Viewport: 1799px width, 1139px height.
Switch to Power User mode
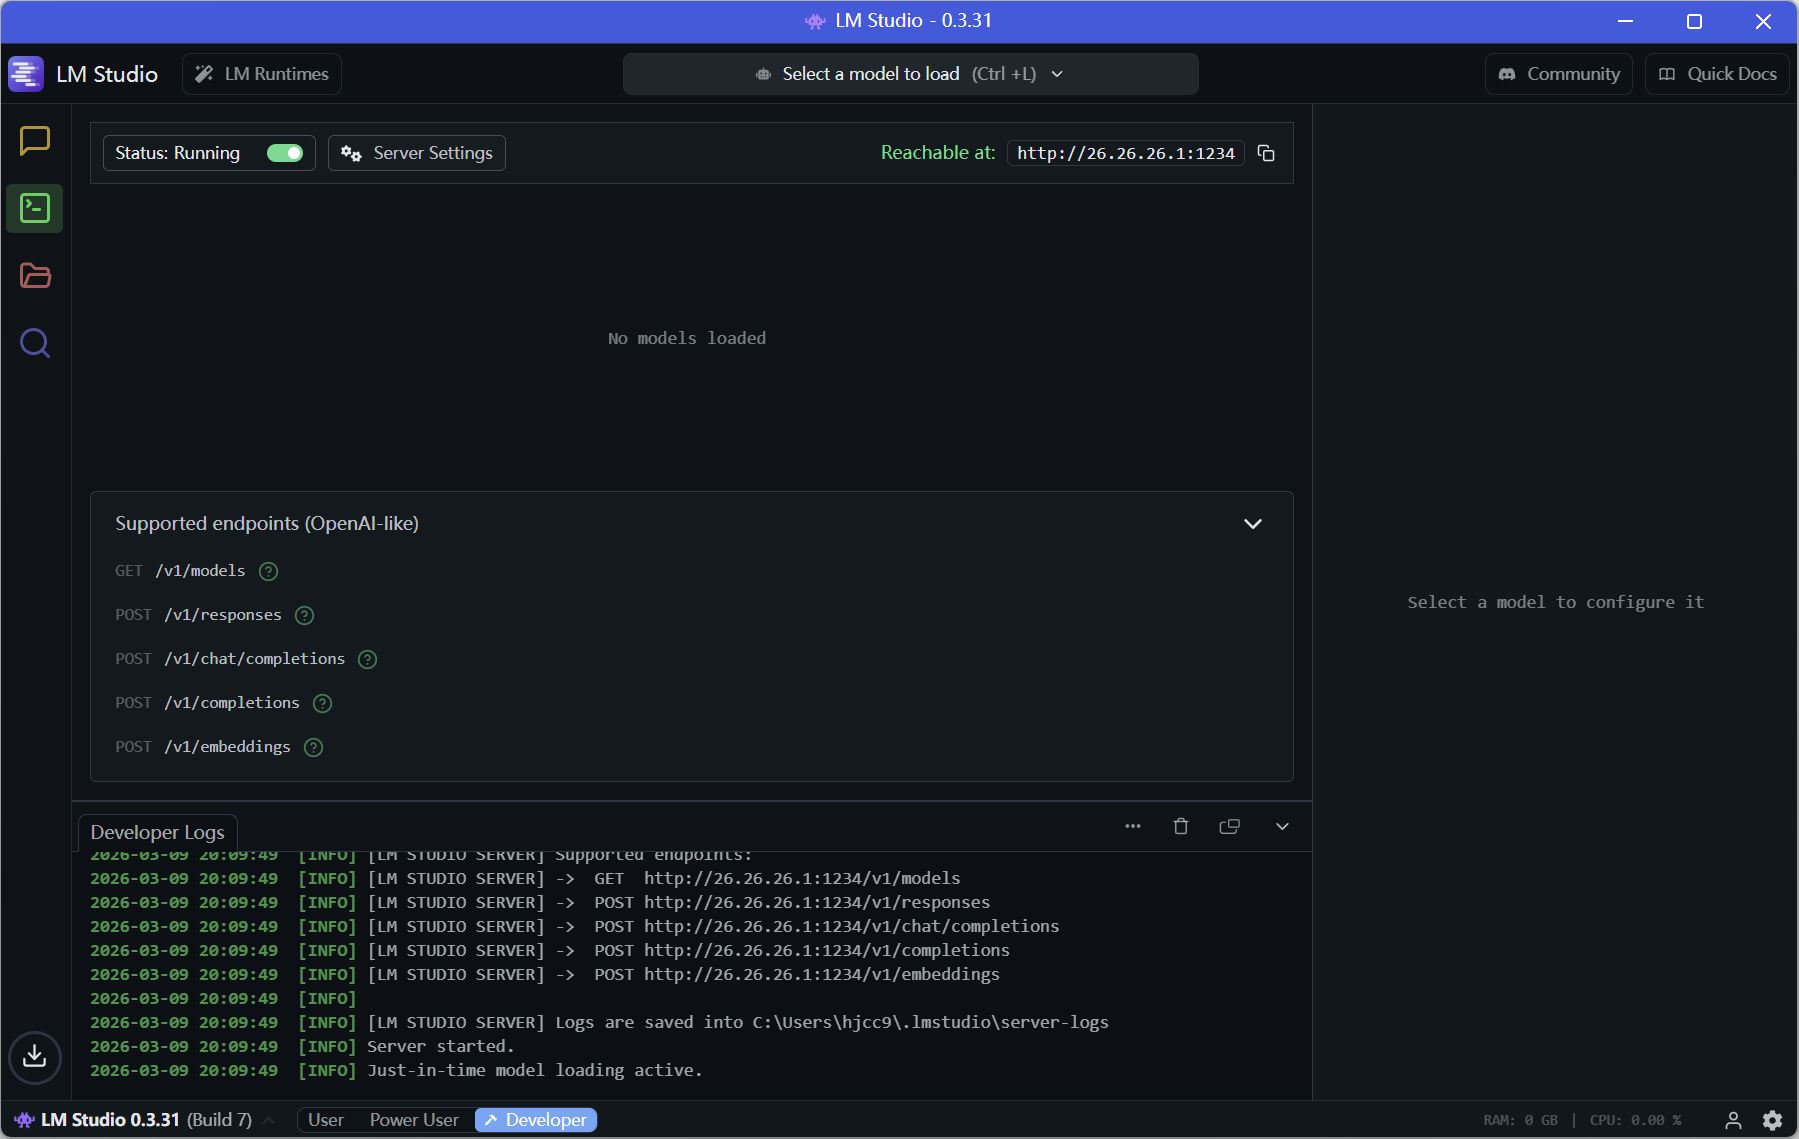pyautogui.click(x=414, y=1120)
